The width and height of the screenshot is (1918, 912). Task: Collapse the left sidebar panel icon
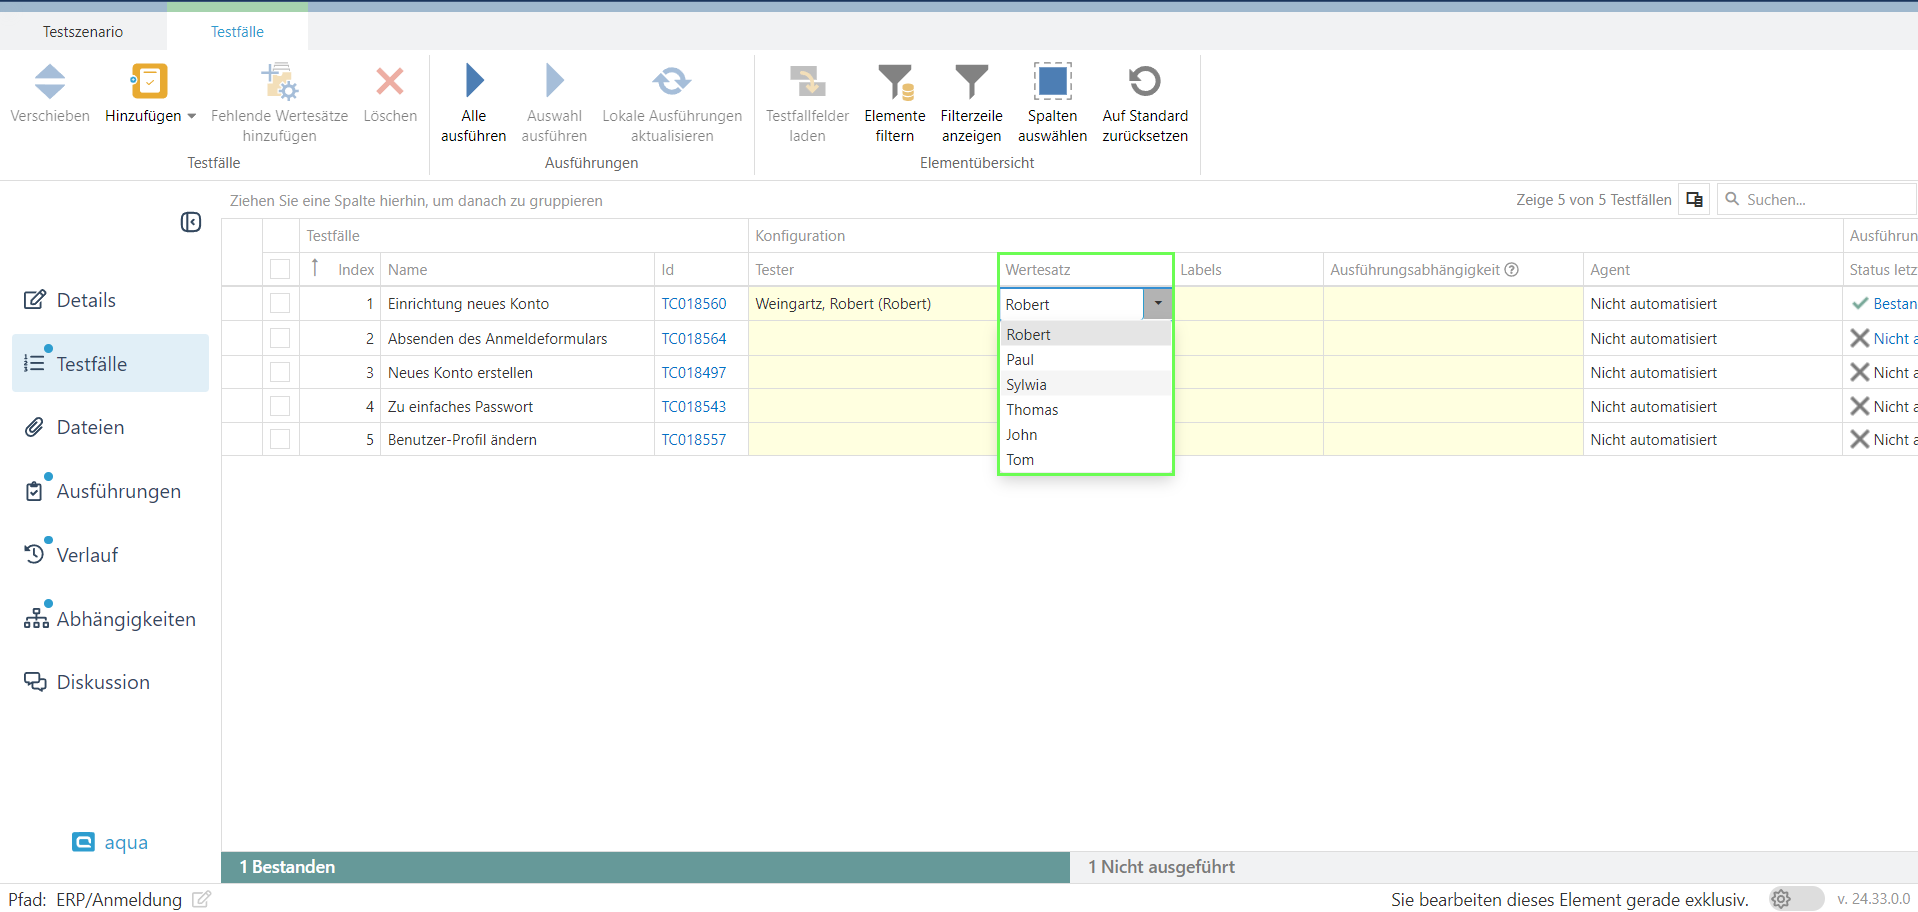click(x=191, y=222)
